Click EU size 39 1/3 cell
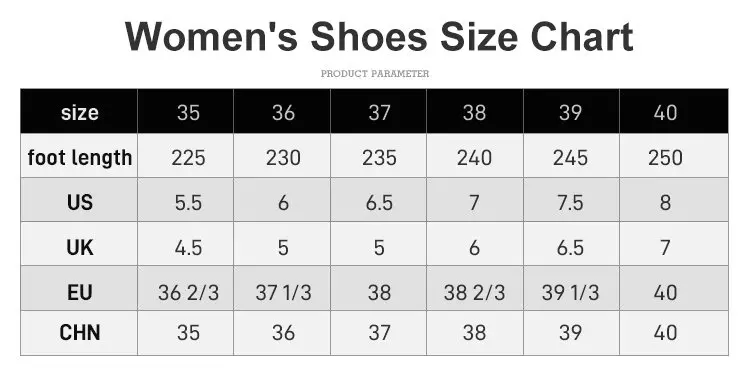 (x=572, y=288)
